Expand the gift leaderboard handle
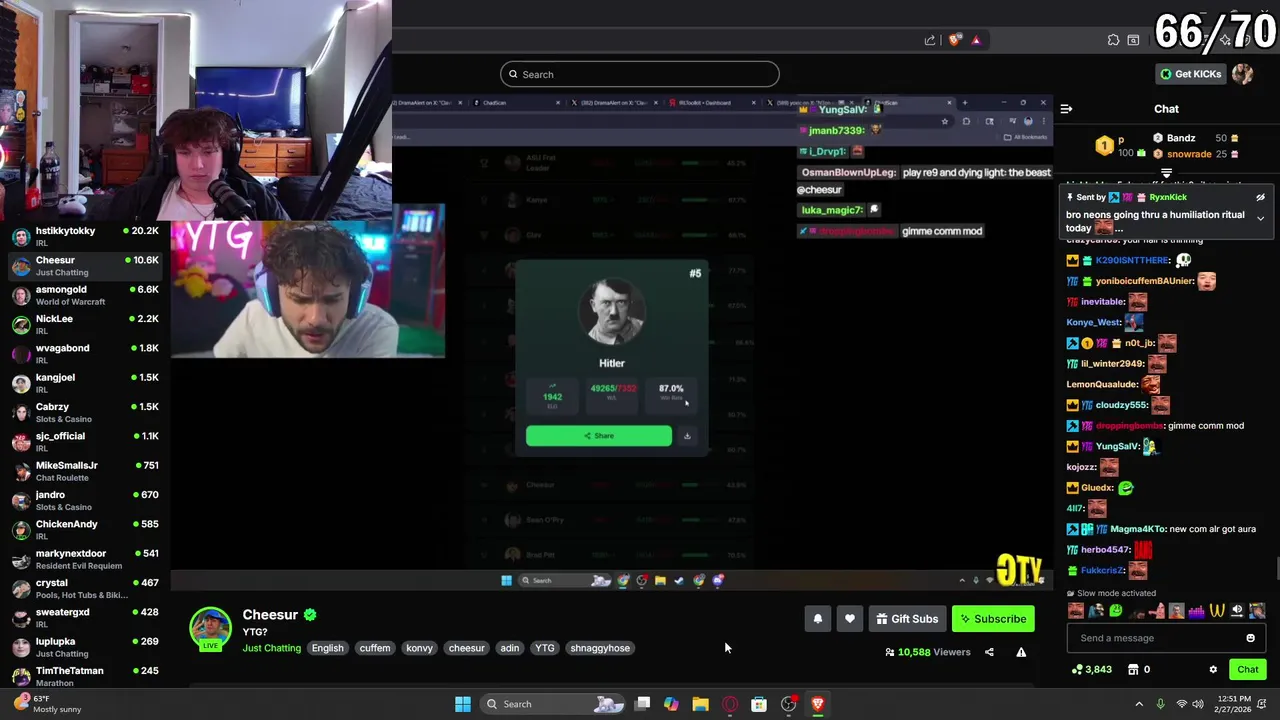This screenshot has height=720, width=1280. point(1166,173)
